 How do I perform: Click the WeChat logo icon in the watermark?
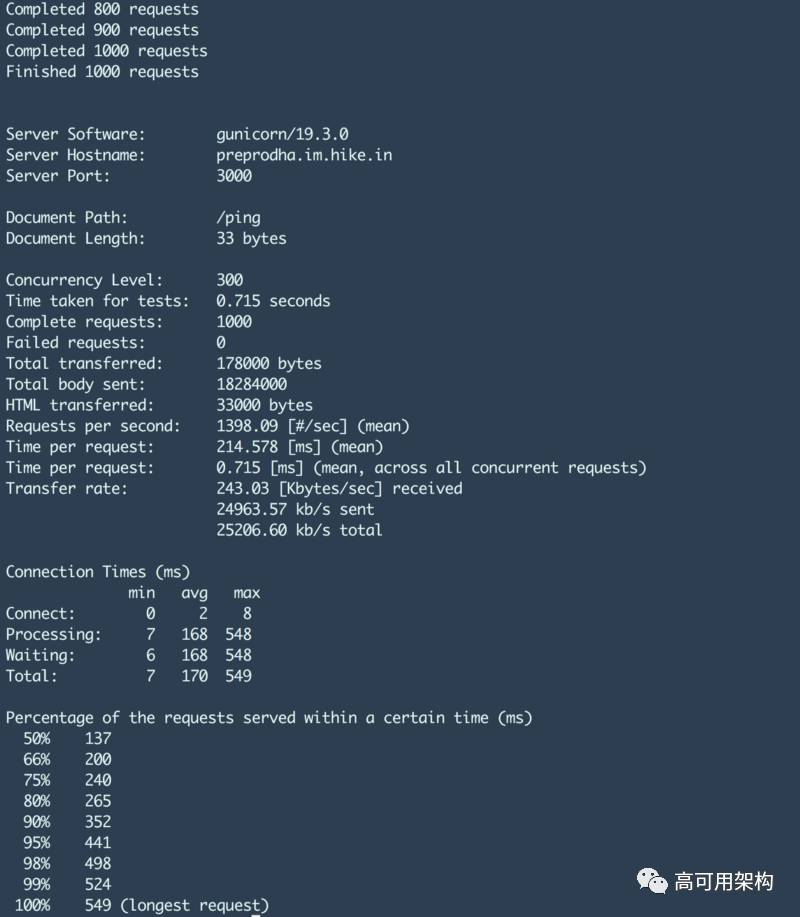point(651,881)
